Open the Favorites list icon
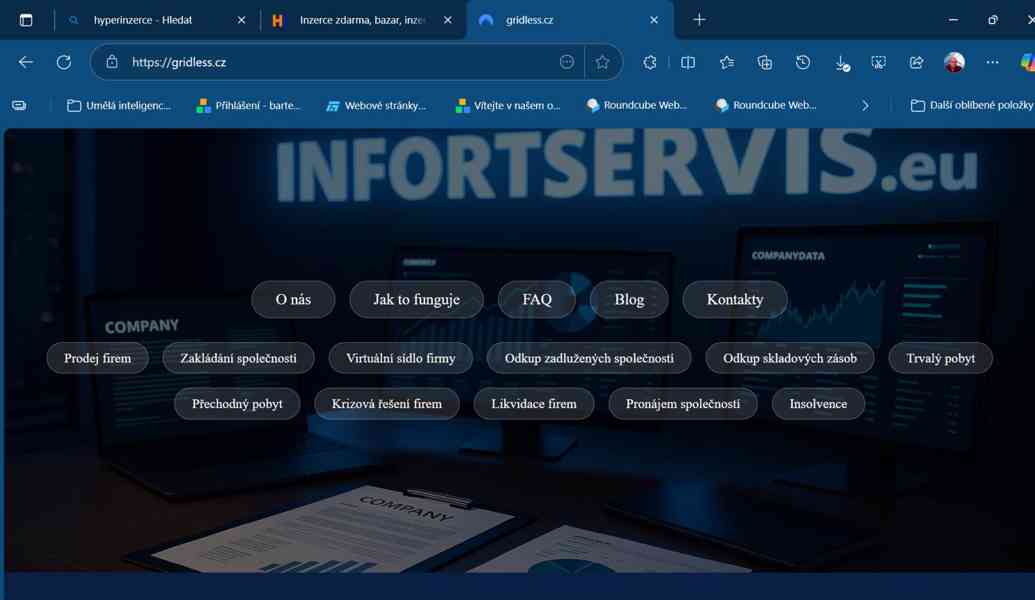The width and height of the screenshot is (1035, 600). click(x=727, y=62)
